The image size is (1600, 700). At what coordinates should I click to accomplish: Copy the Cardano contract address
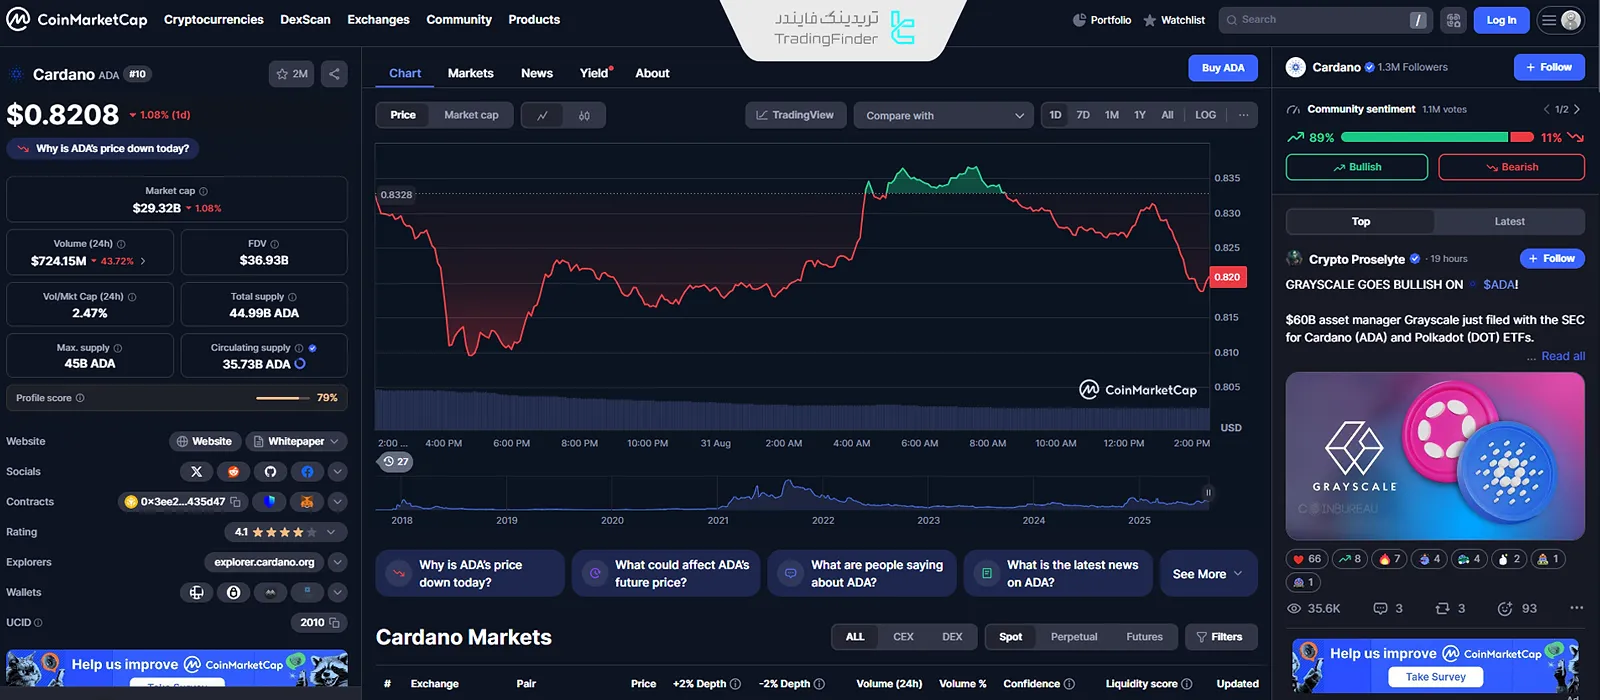coord(236,502)
